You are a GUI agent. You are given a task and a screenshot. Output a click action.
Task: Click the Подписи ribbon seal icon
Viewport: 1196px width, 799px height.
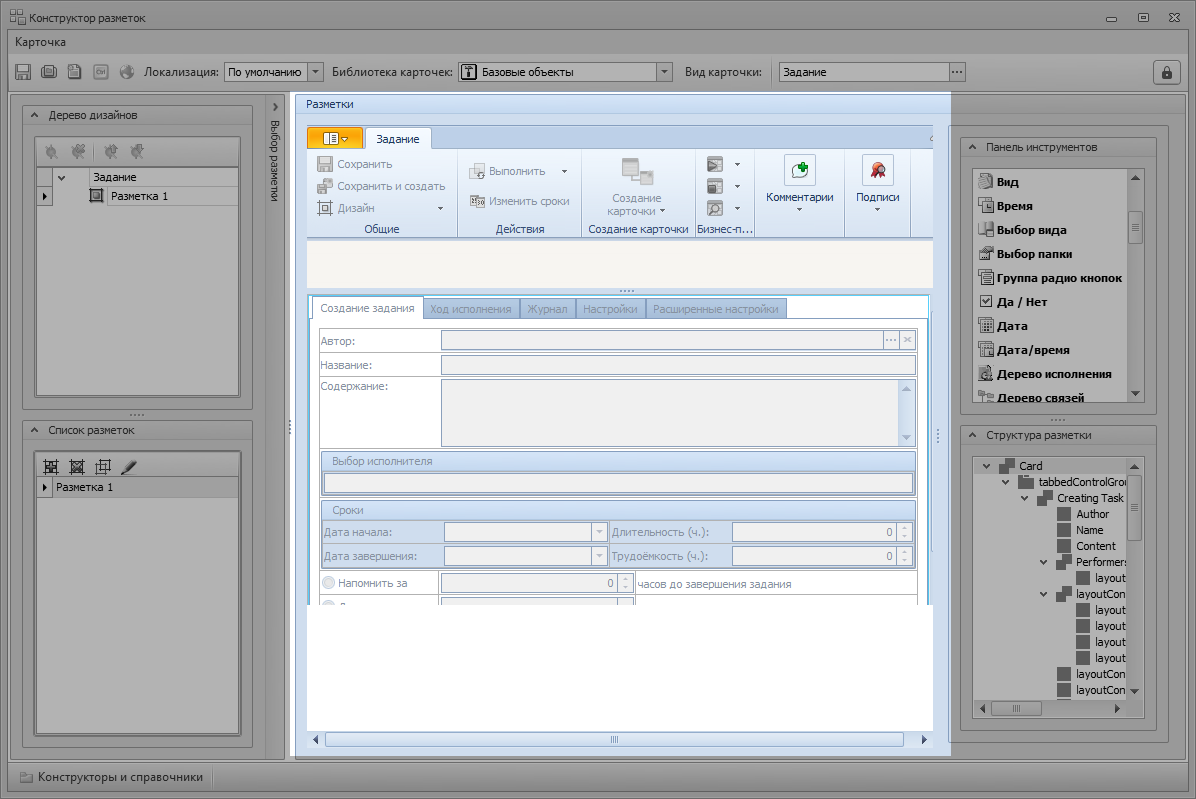(877, 170)
